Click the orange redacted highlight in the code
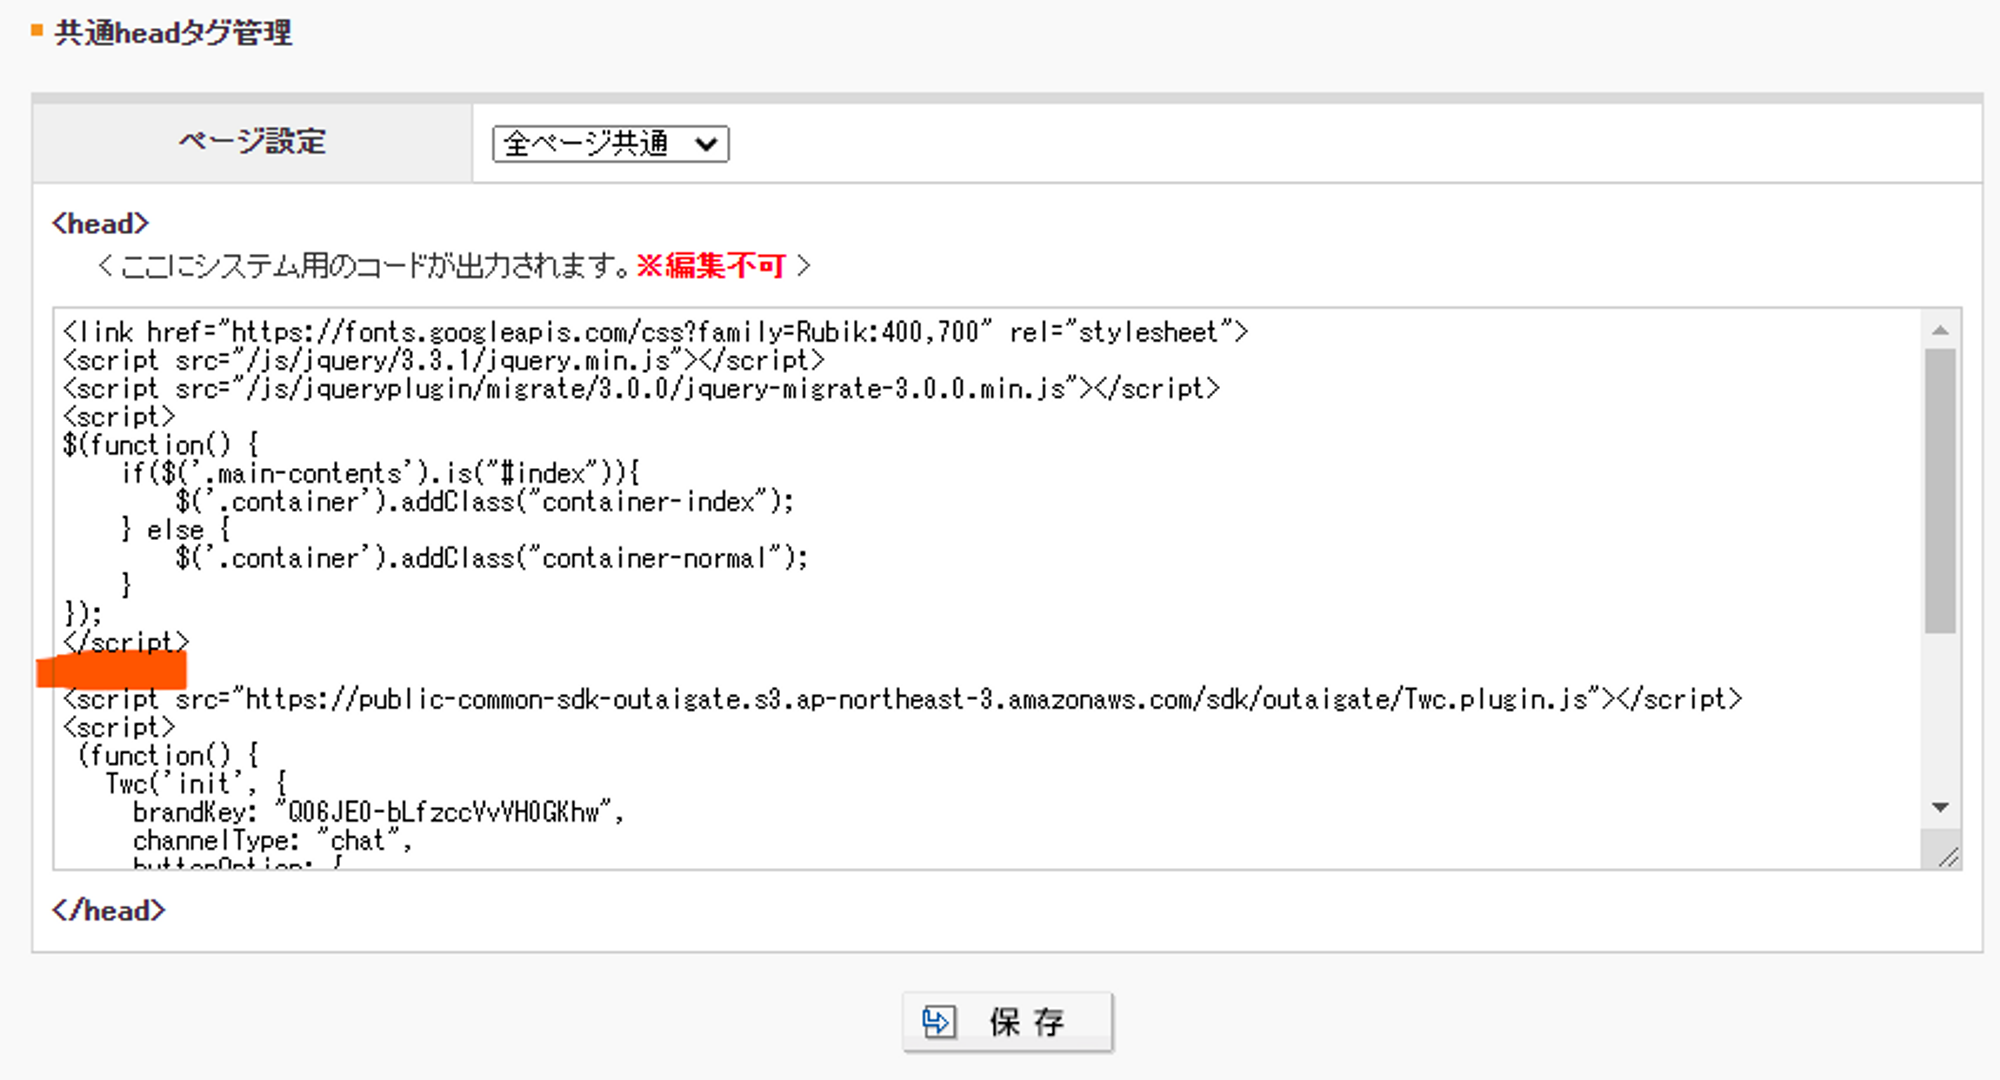The height and width of the screenshot is (1080, 2000). 112,672
